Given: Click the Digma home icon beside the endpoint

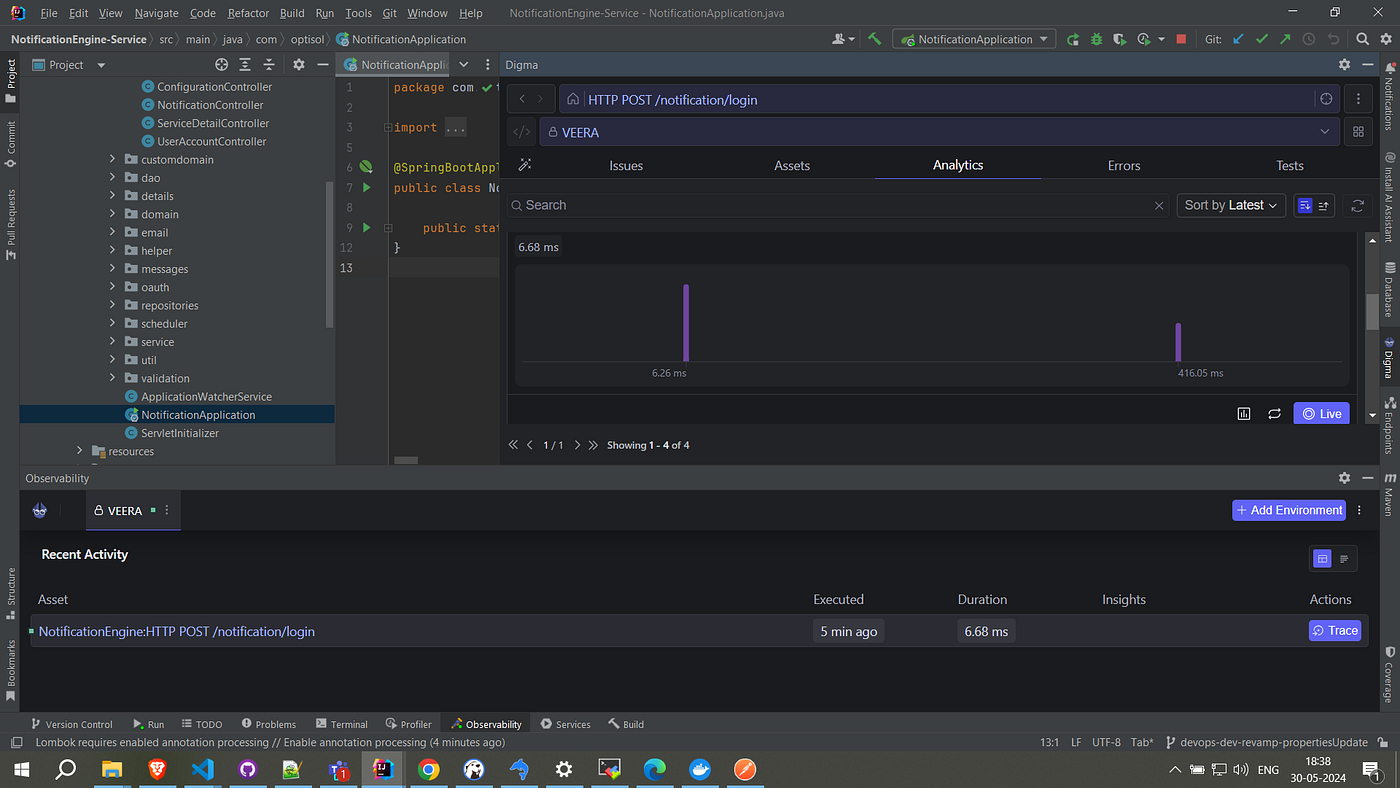Looking at the screenshot, I should point(573,100).
